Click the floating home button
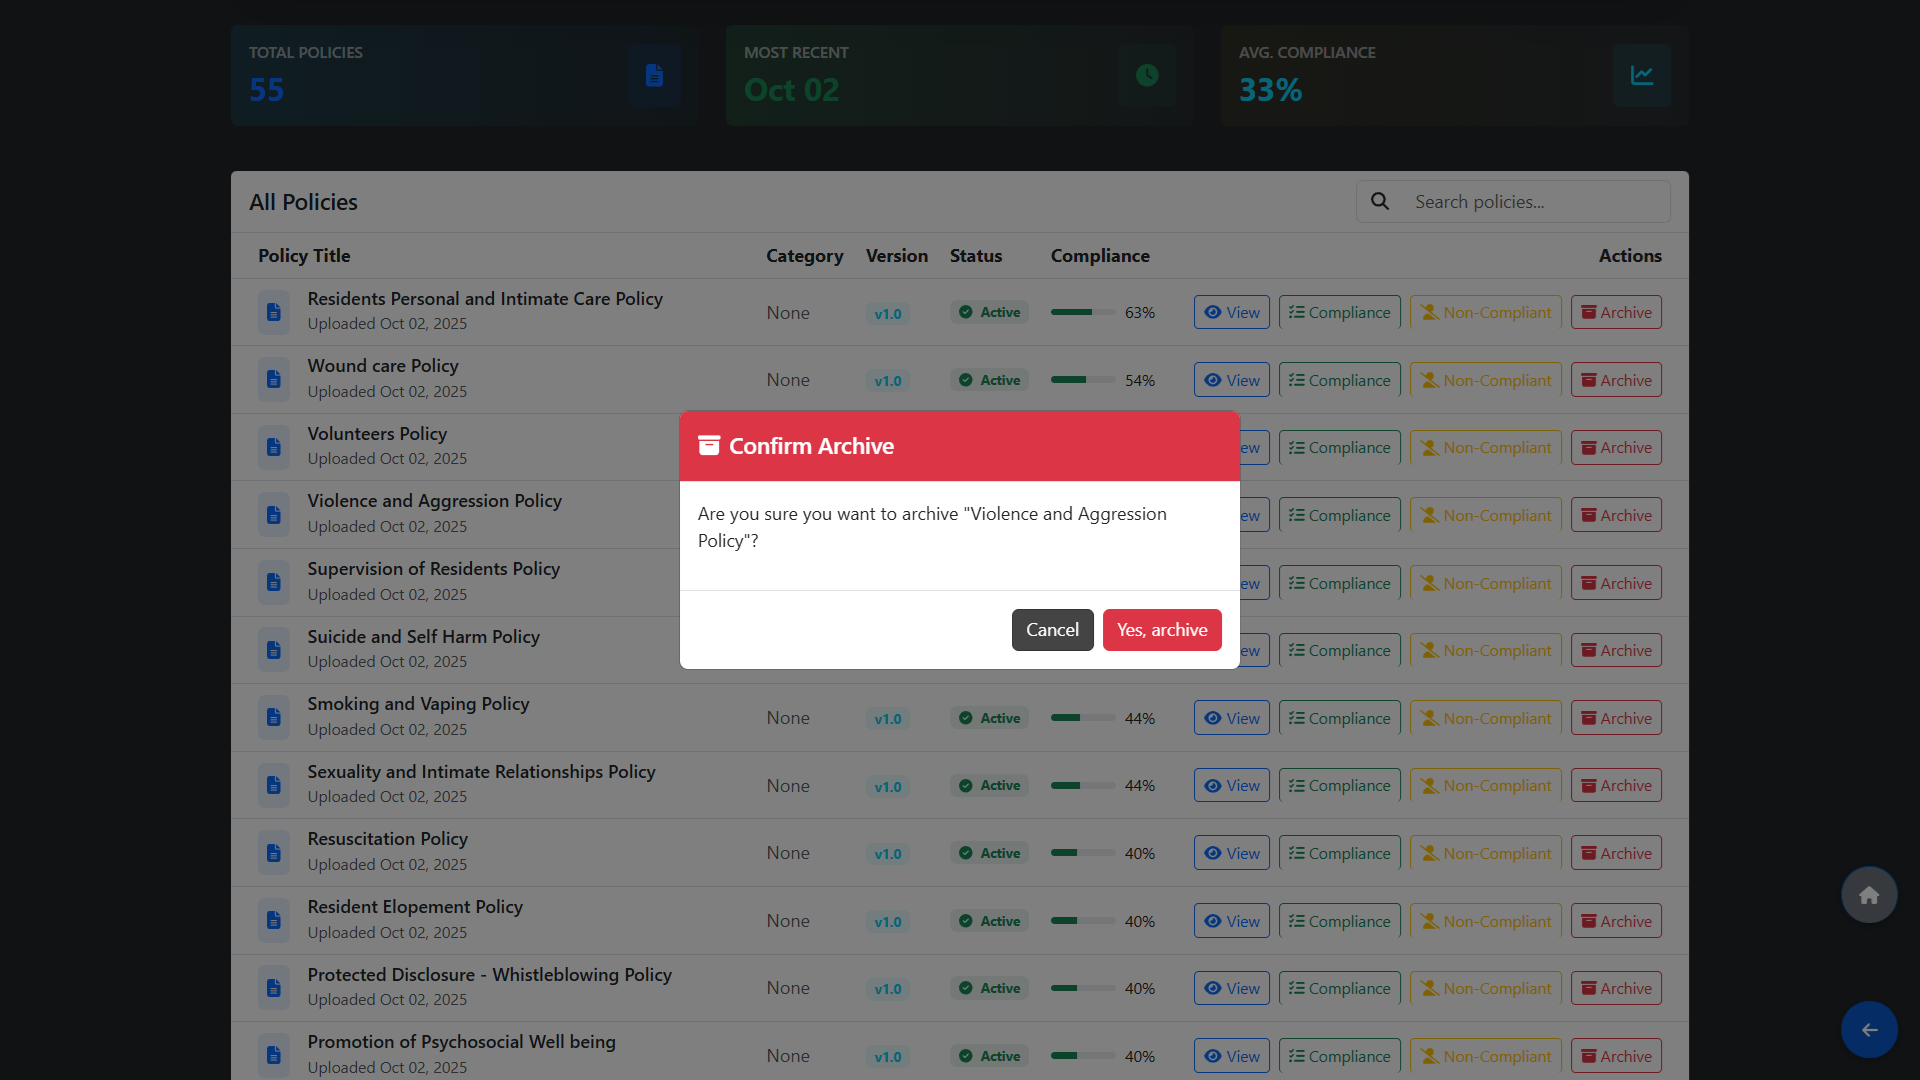The height and width of the screenshot is (1080, 1920). (1869, 895)
